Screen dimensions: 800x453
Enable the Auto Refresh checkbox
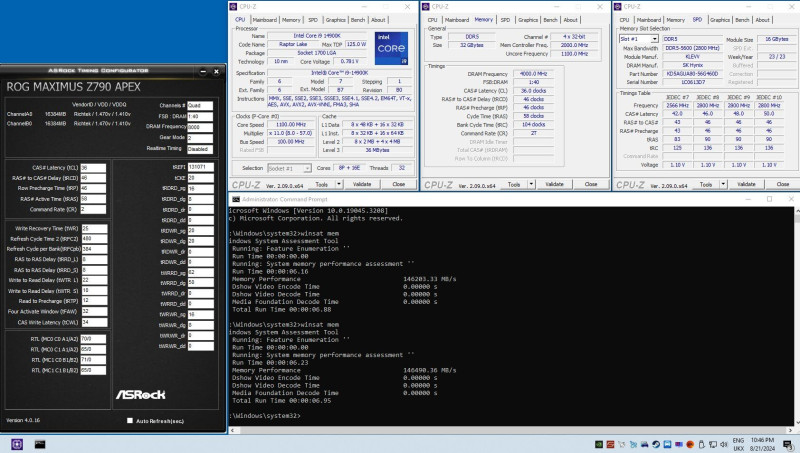130,420
